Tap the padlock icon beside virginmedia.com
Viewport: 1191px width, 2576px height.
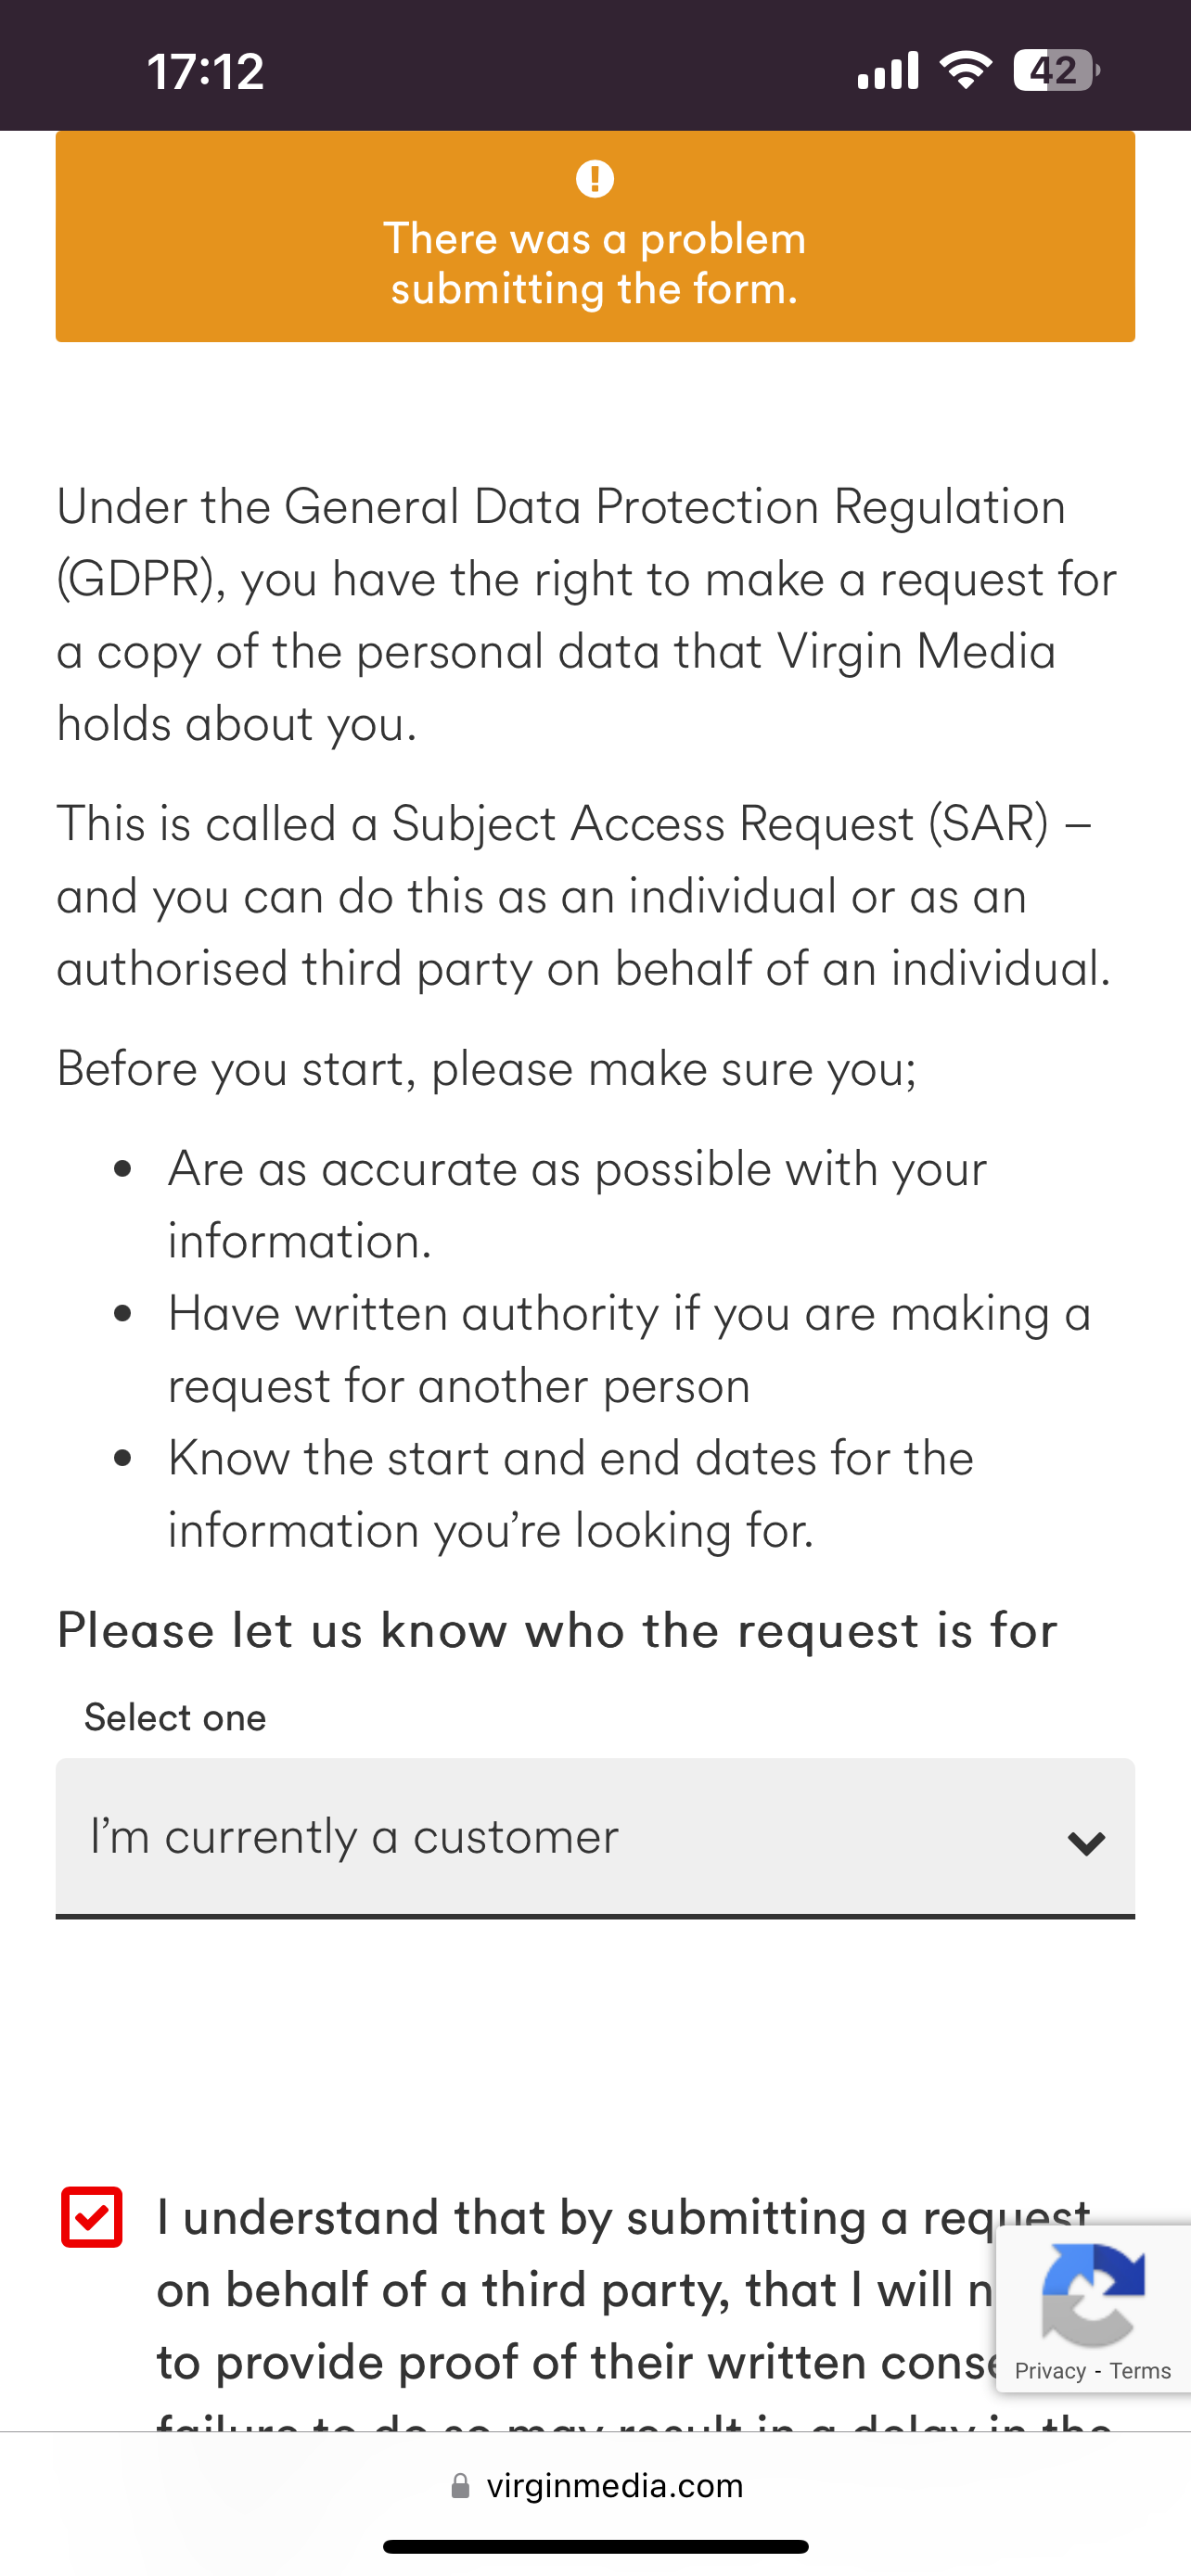(460, 2486)
